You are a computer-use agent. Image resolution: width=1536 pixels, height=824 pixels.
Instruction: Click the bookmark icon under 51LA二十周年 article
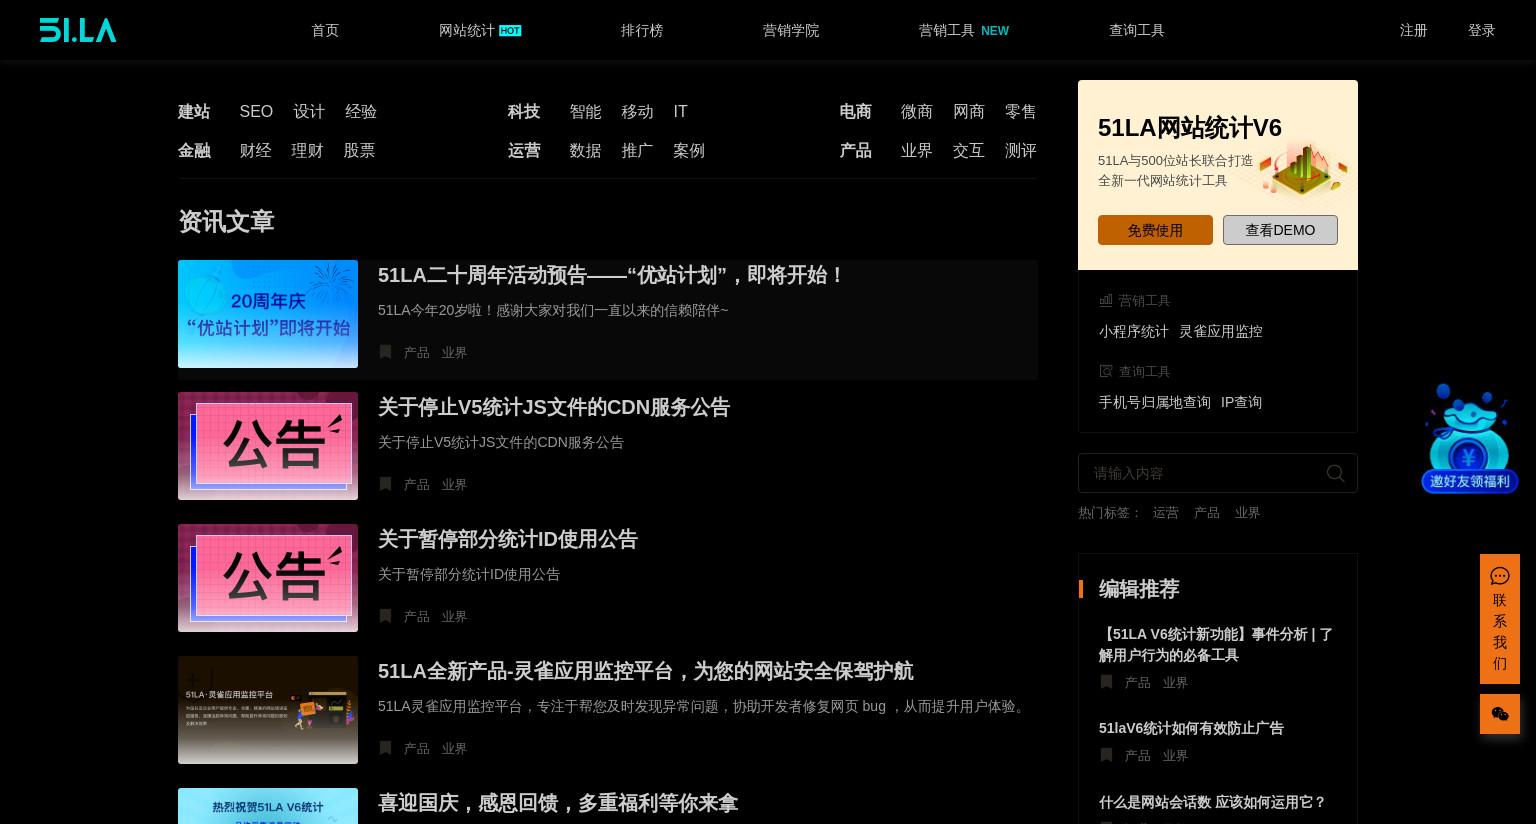click(x=385, y=352)
